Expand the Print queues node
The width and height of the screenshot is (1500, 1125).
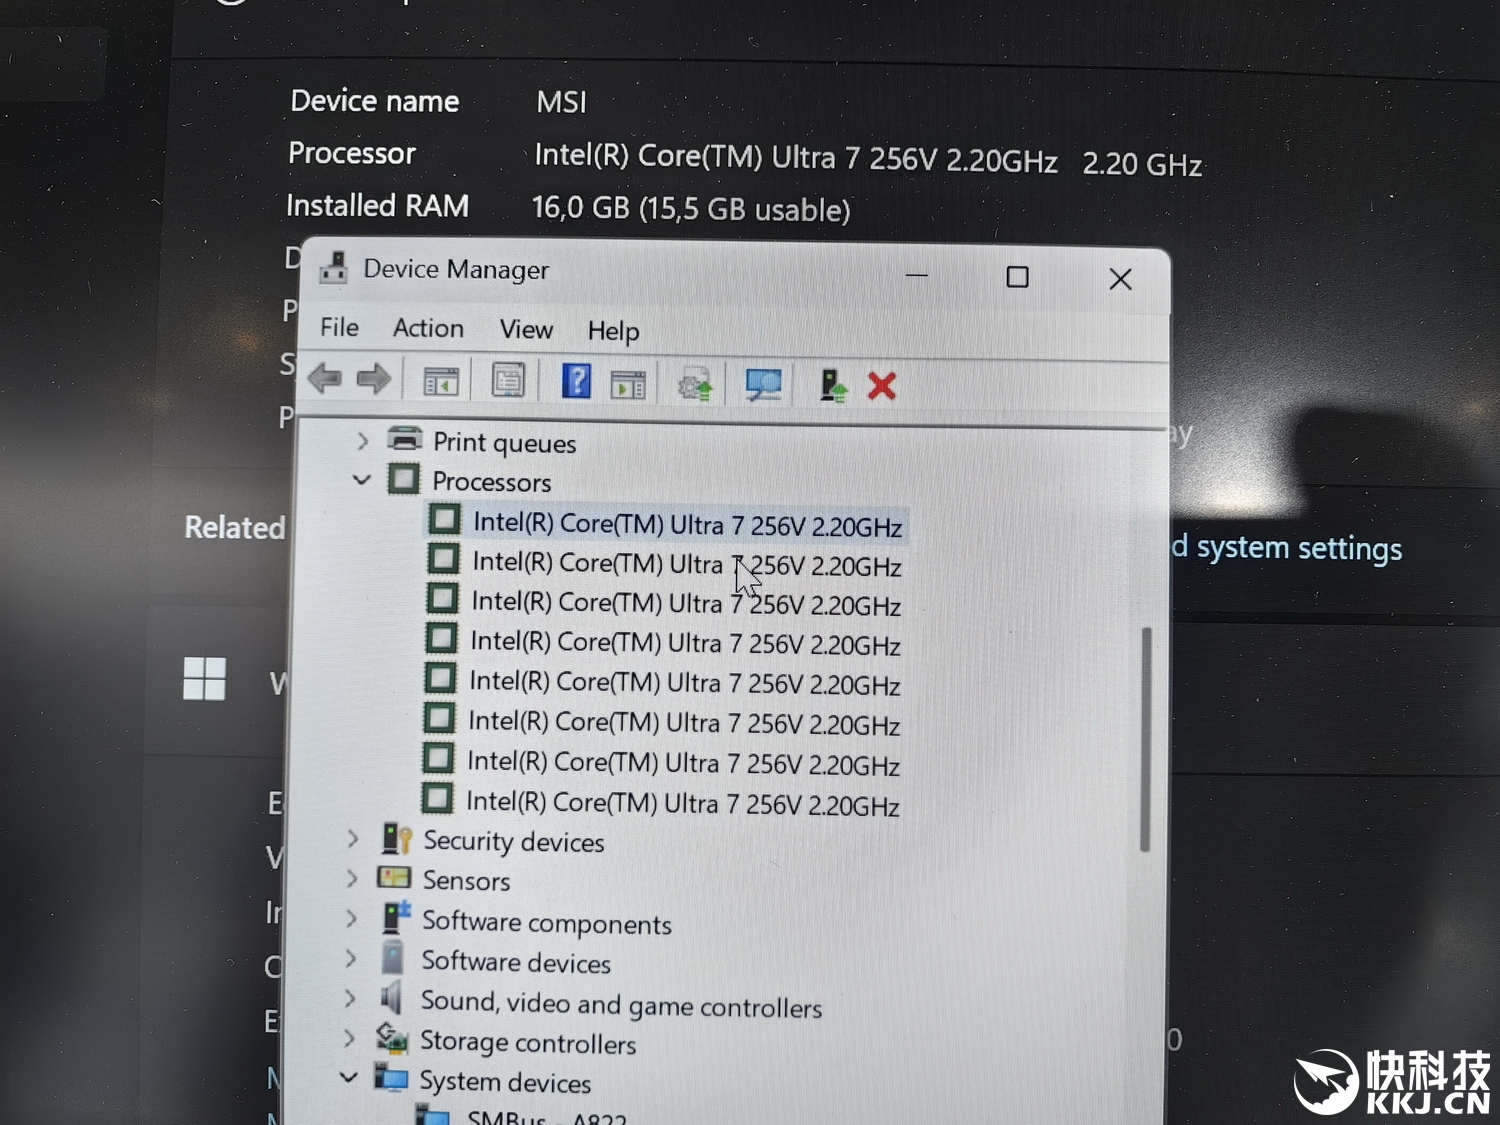[363, 439]
